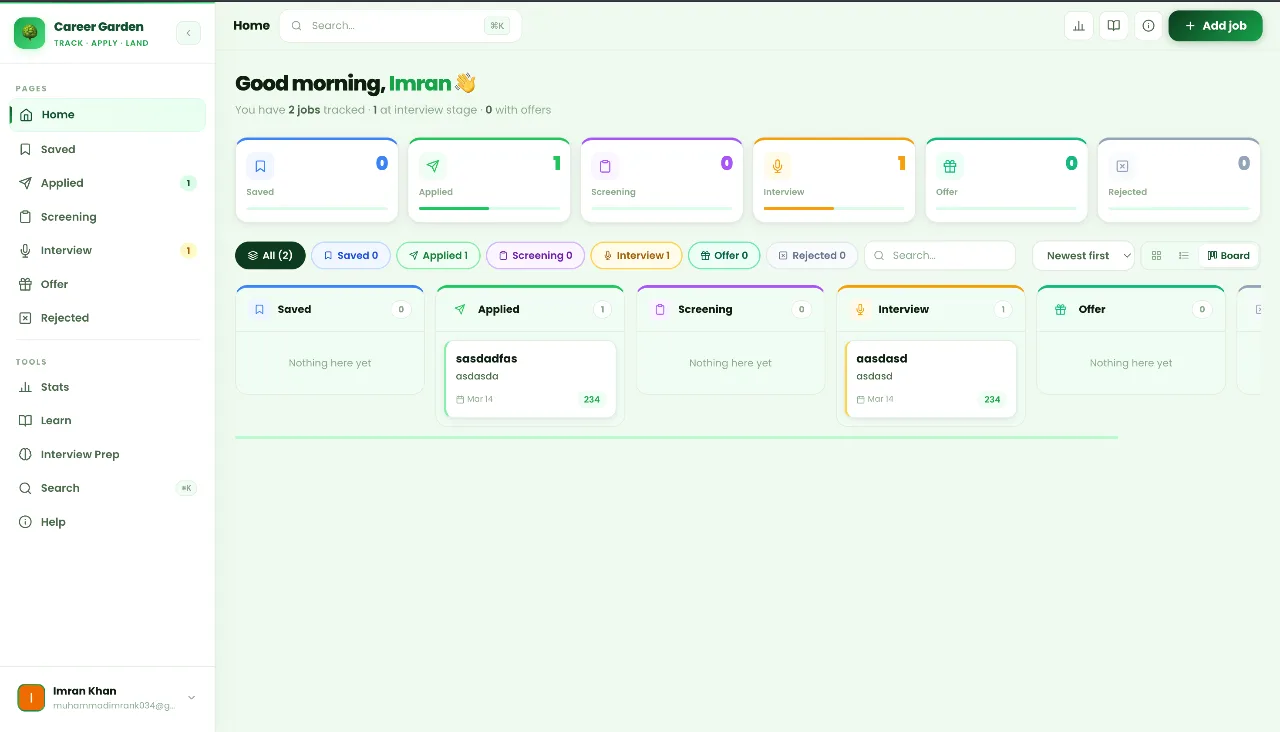Click the Rejected summary card x icon

(1122, 166)
